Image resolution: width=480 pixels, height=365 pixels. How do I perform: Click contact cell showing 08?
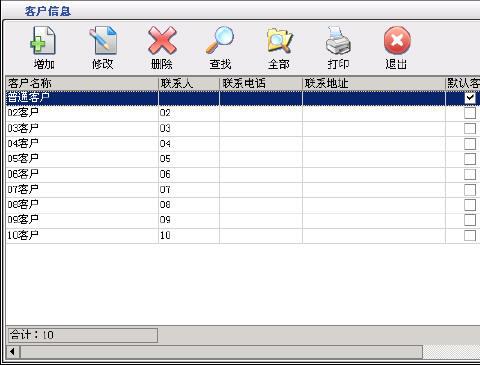point(189,205)
